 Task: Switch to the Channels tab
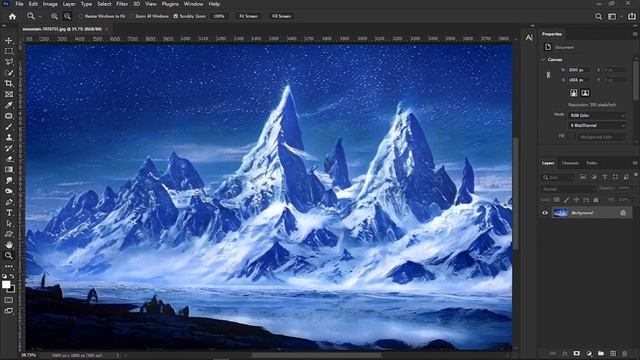(570, 163)
